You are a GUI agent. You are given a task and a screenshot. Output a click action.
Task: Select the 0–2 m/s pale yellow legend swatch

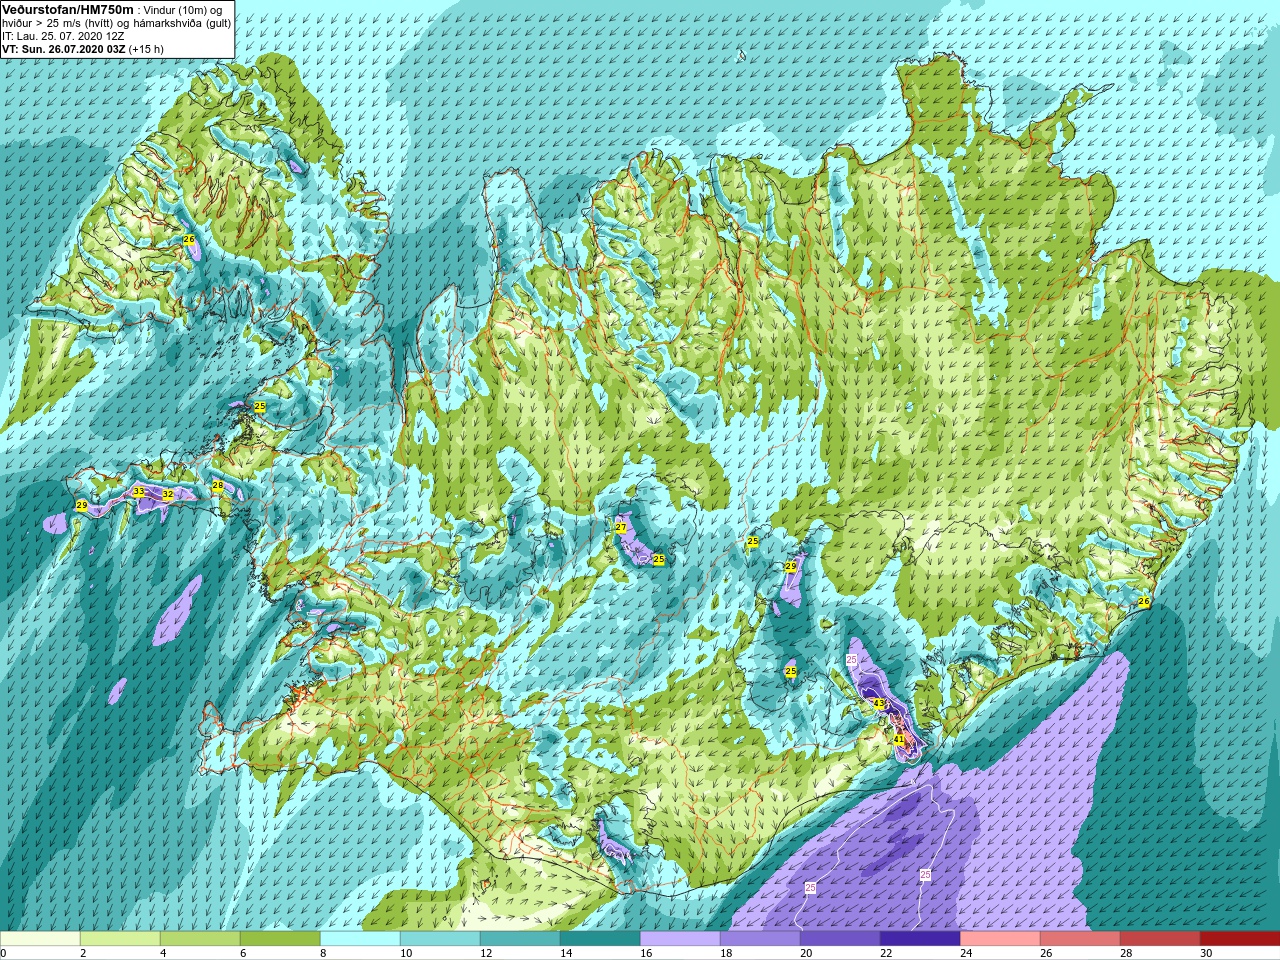[40, 938]
